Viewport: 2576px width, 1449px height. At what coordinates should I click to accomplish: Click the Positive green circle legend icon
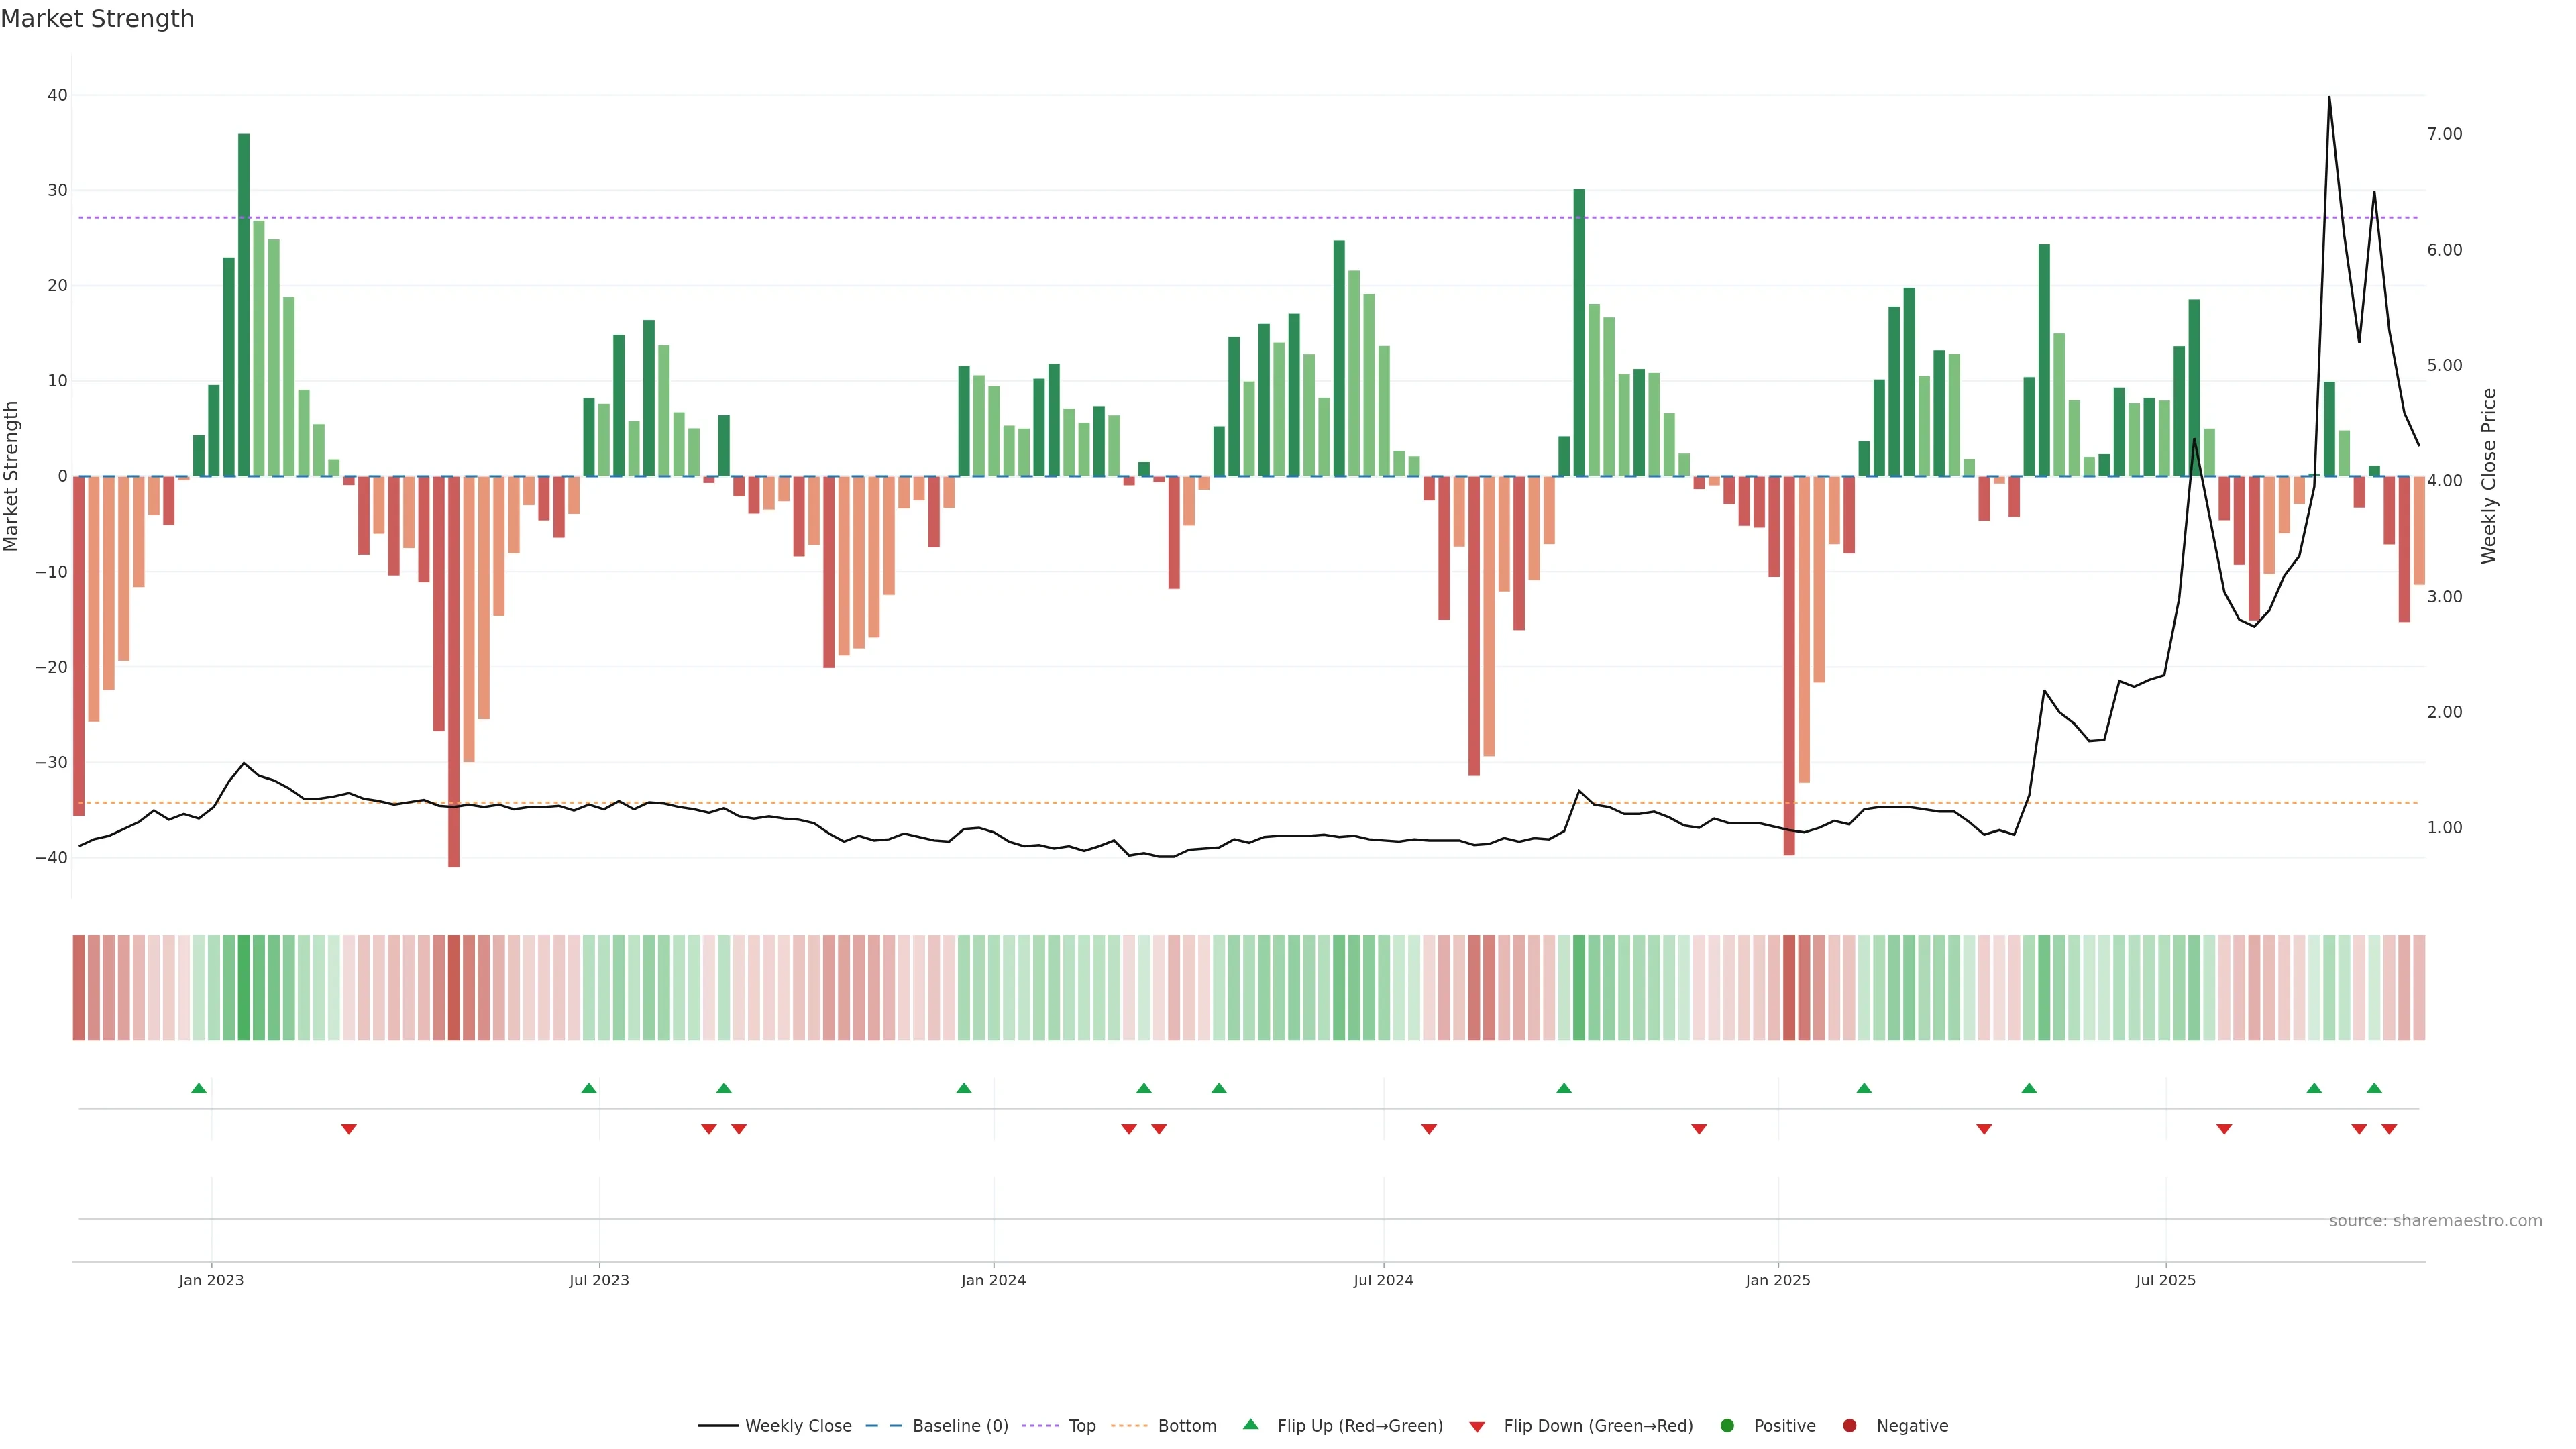(1727, 1426)
